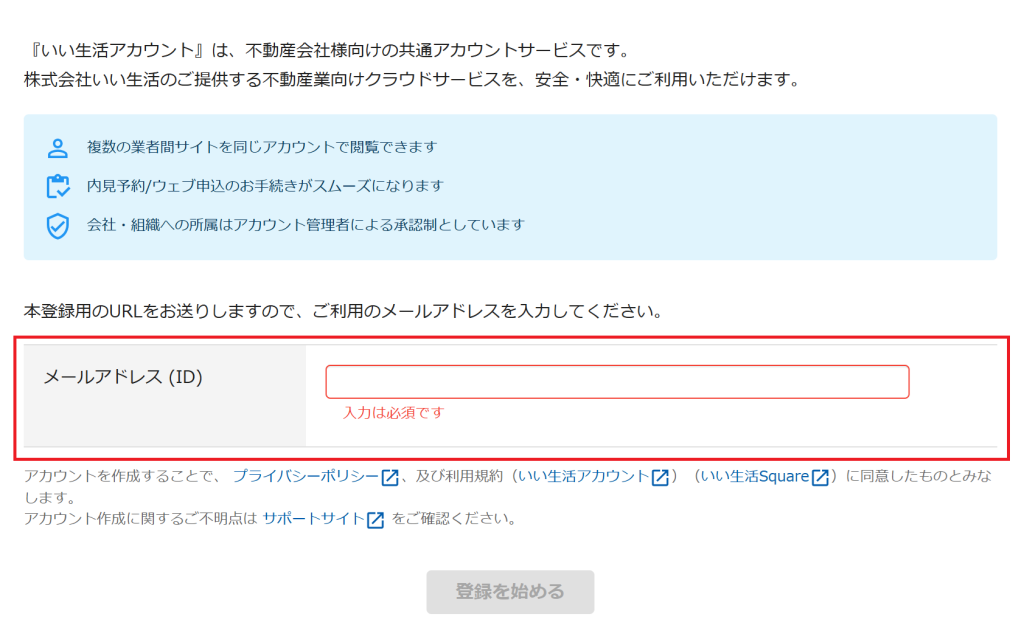Image resolution: width=1024 pixels, height=625 pixels.
Task: Click the 複数の業者間サイト feature text
Action: click(x=262, y=148)
